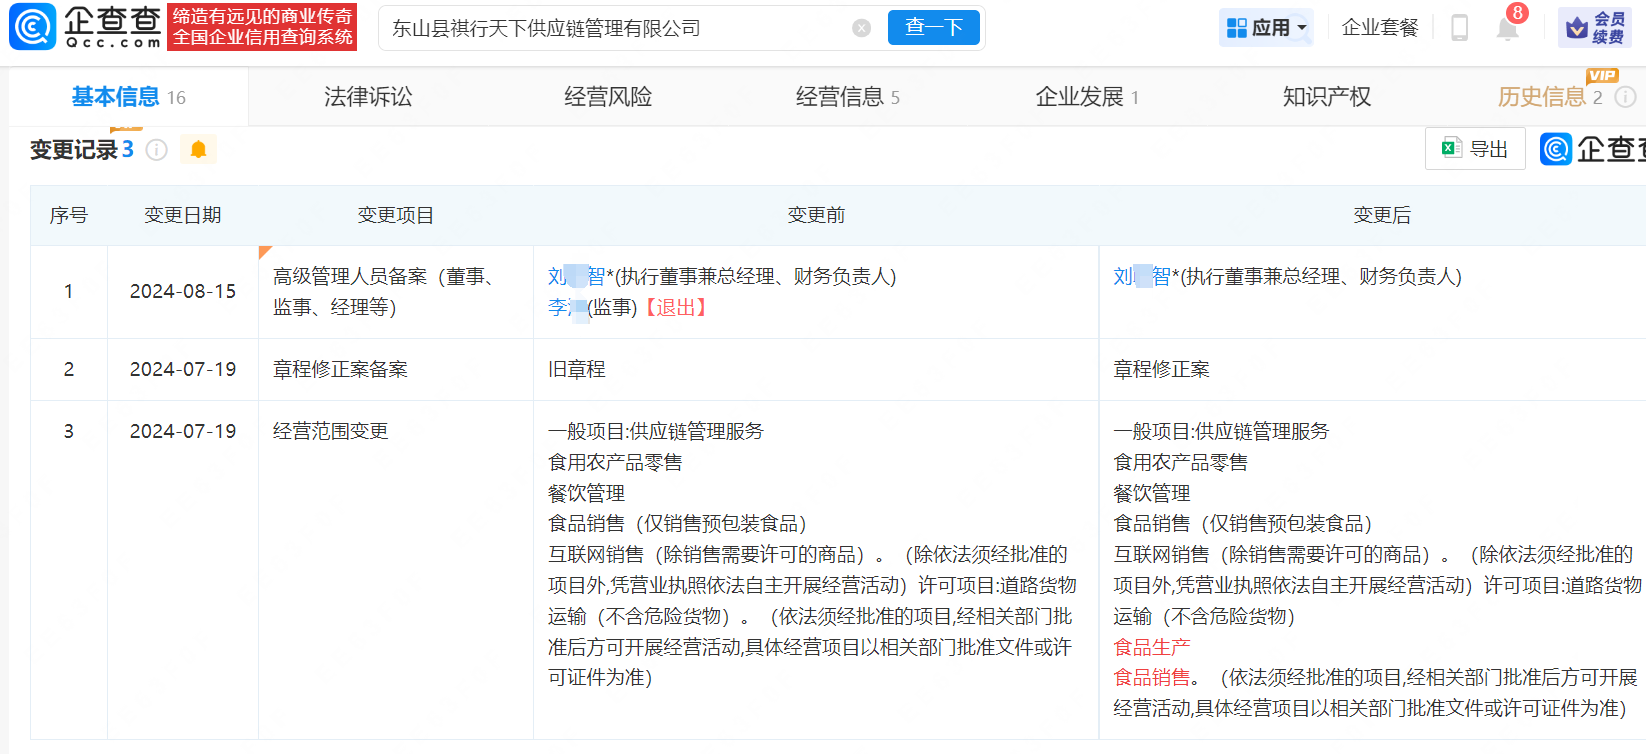This screenshot has width=1646, height=754.
Task: Click red 食品生产 text in 变更后
Action: point(1152,647)
